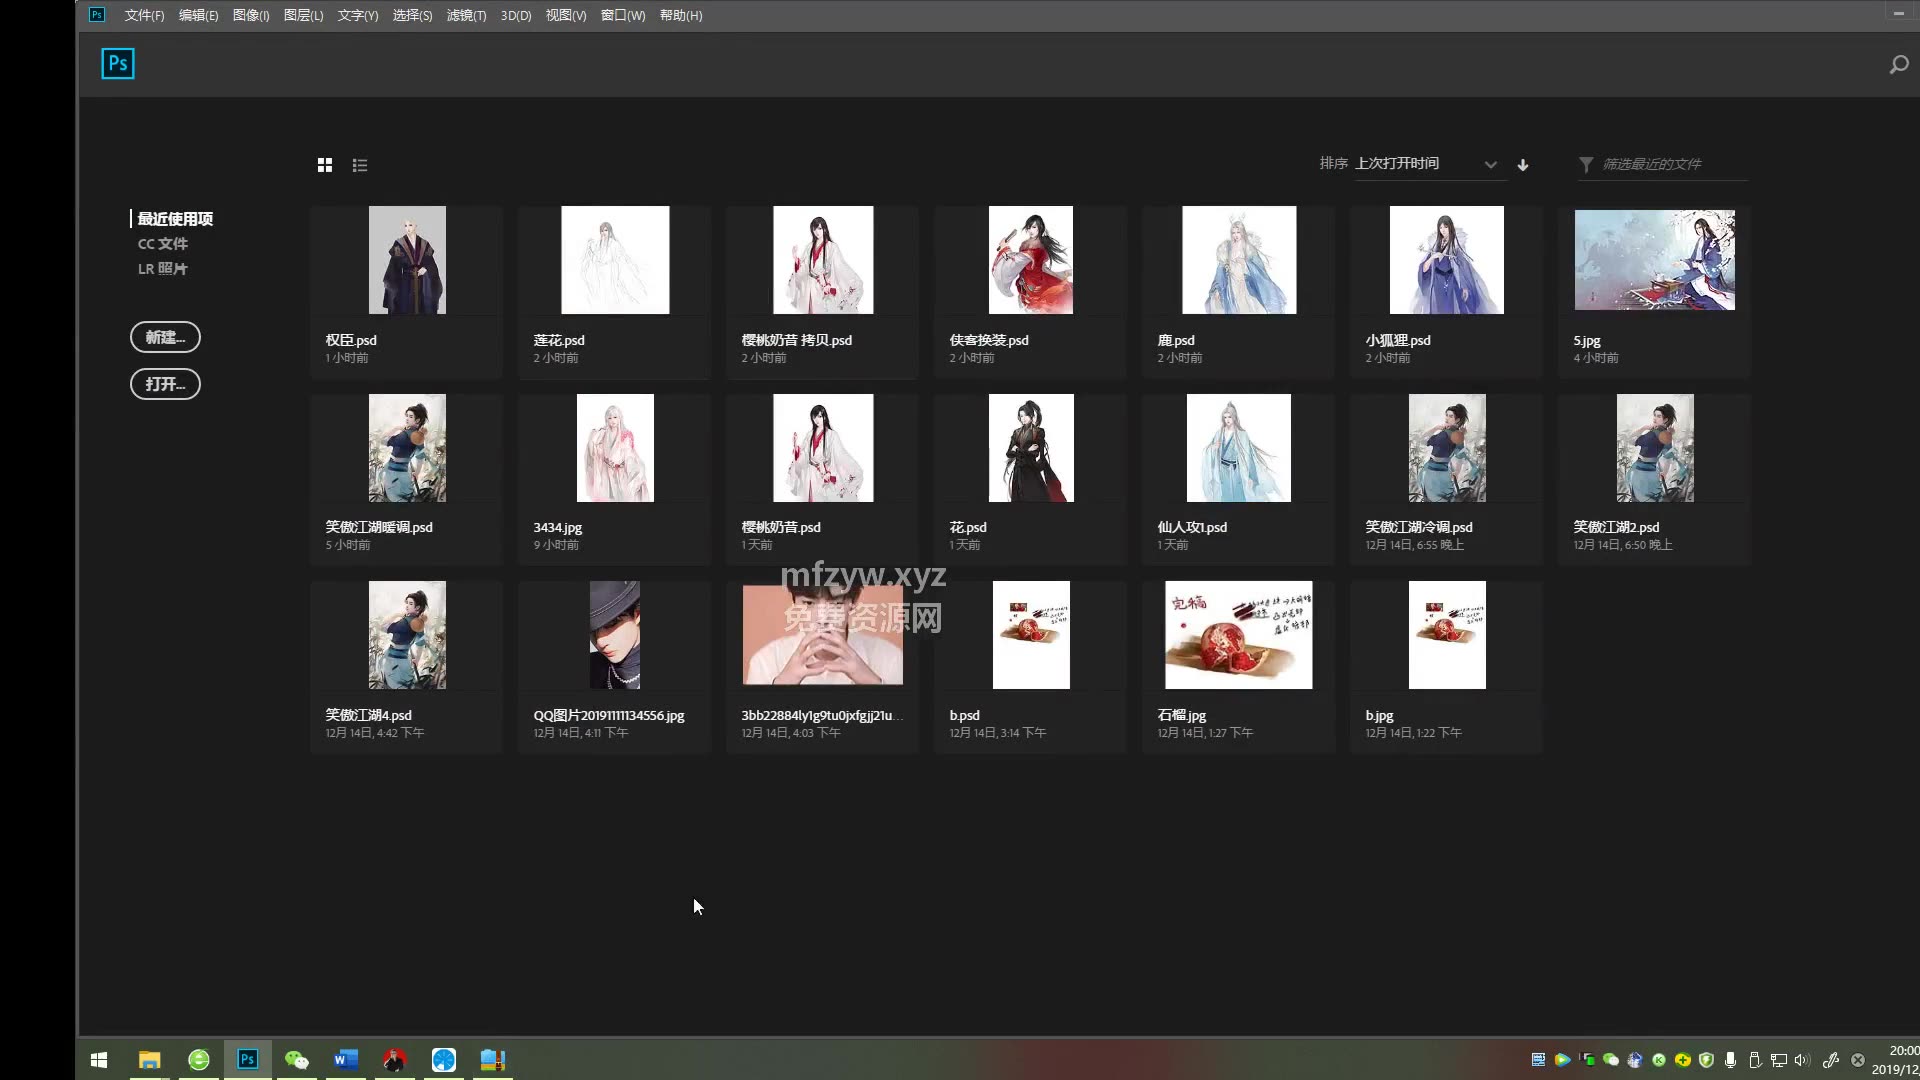The width and height of the screenshot is (1920, 1080).
Task: Click the microphone tray icon
Action: tap(1730, 1060)
